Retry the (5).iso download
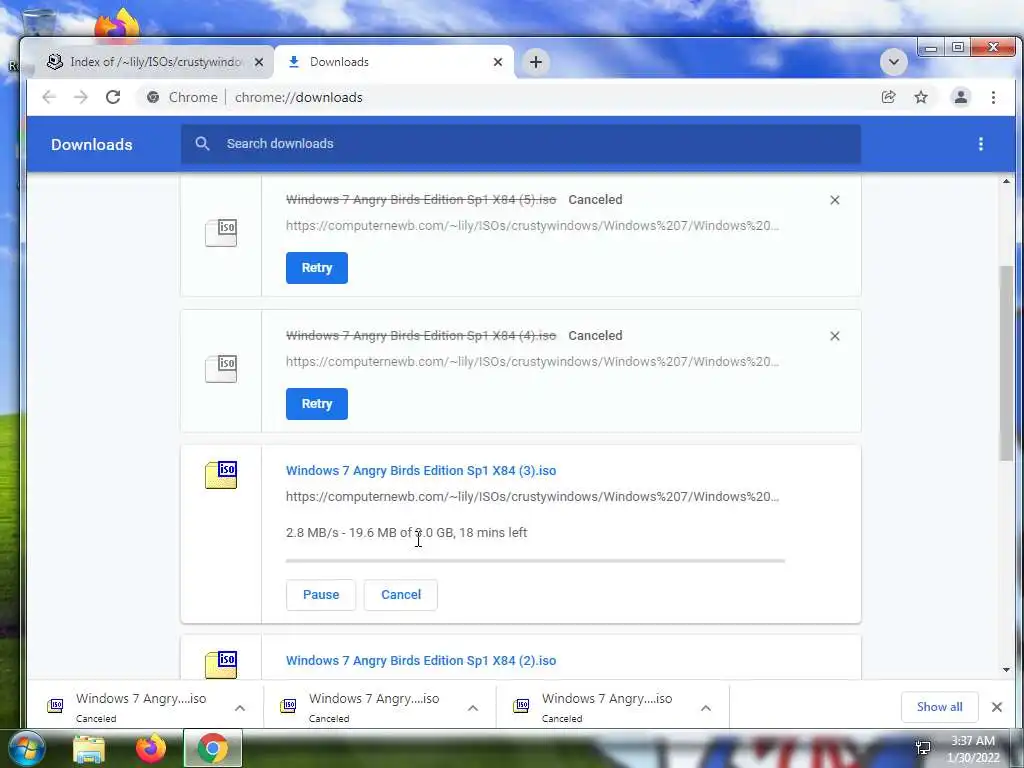1024x768 pixels. click(317, 268)
